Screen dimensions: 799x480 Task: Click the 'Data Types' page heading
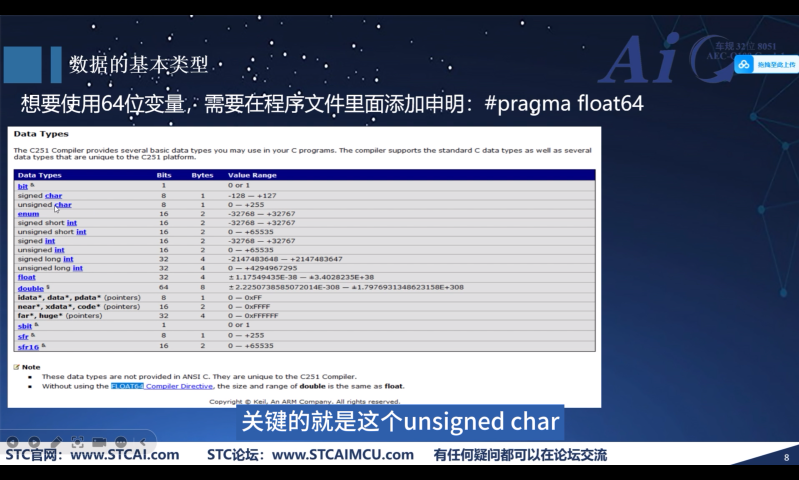coord(41,134)
